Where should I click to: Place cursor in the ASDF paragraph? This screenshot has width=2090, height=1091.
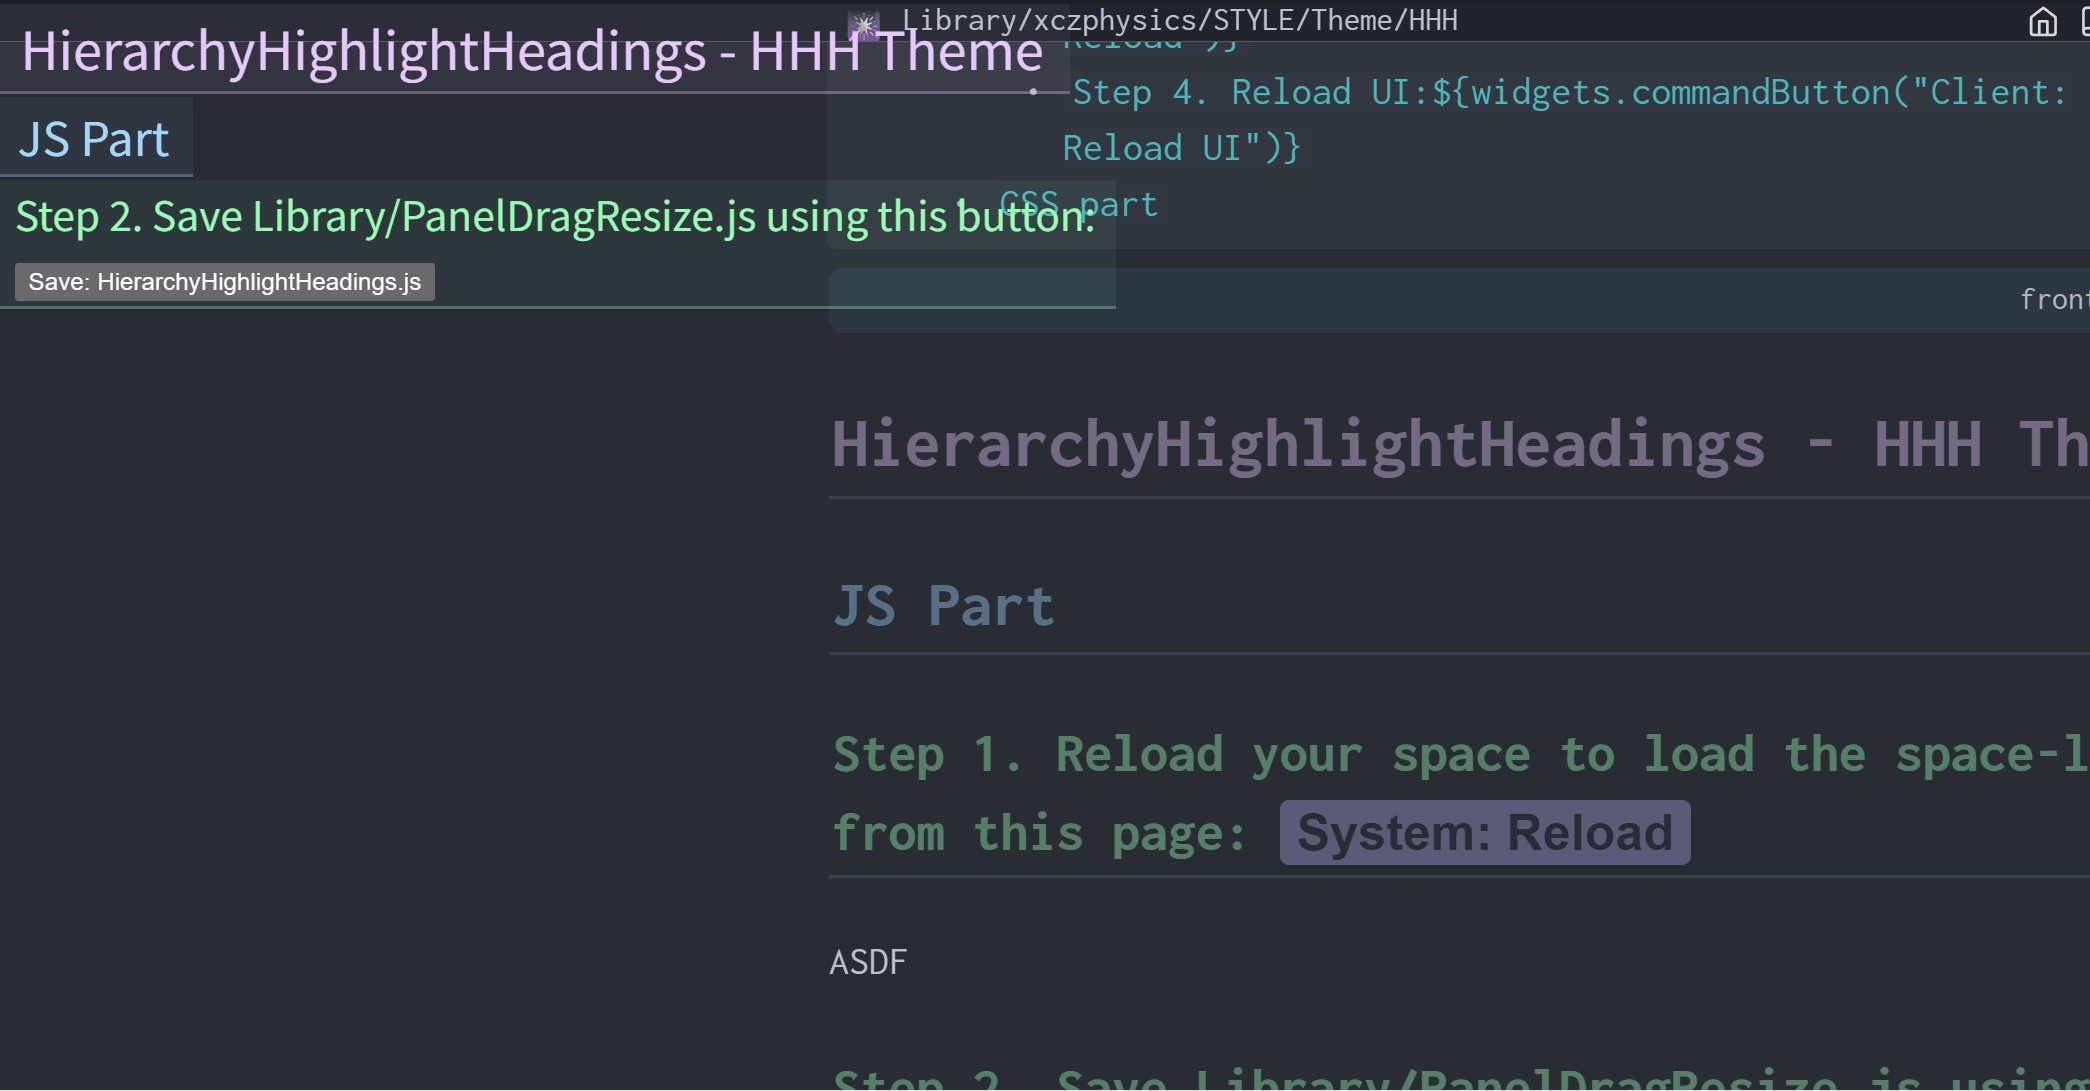(868, 962)
